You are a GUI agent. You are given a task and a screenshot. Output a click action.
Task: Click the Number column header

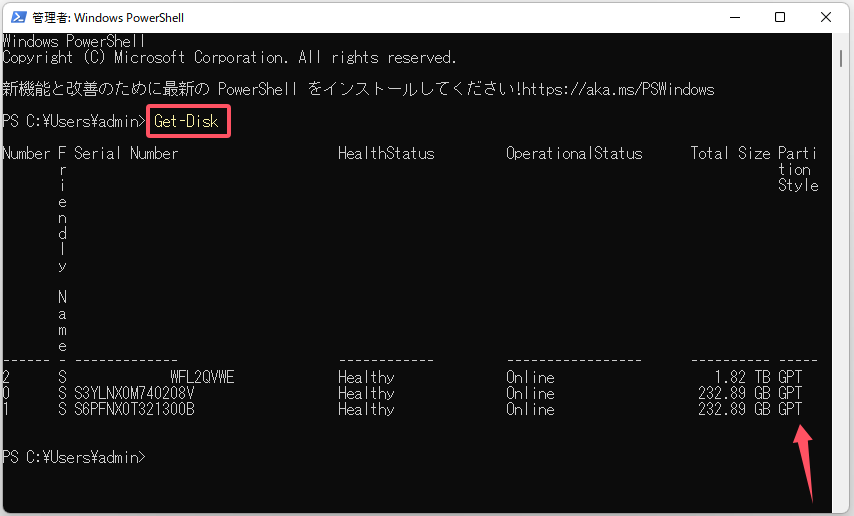click(26, 154)
